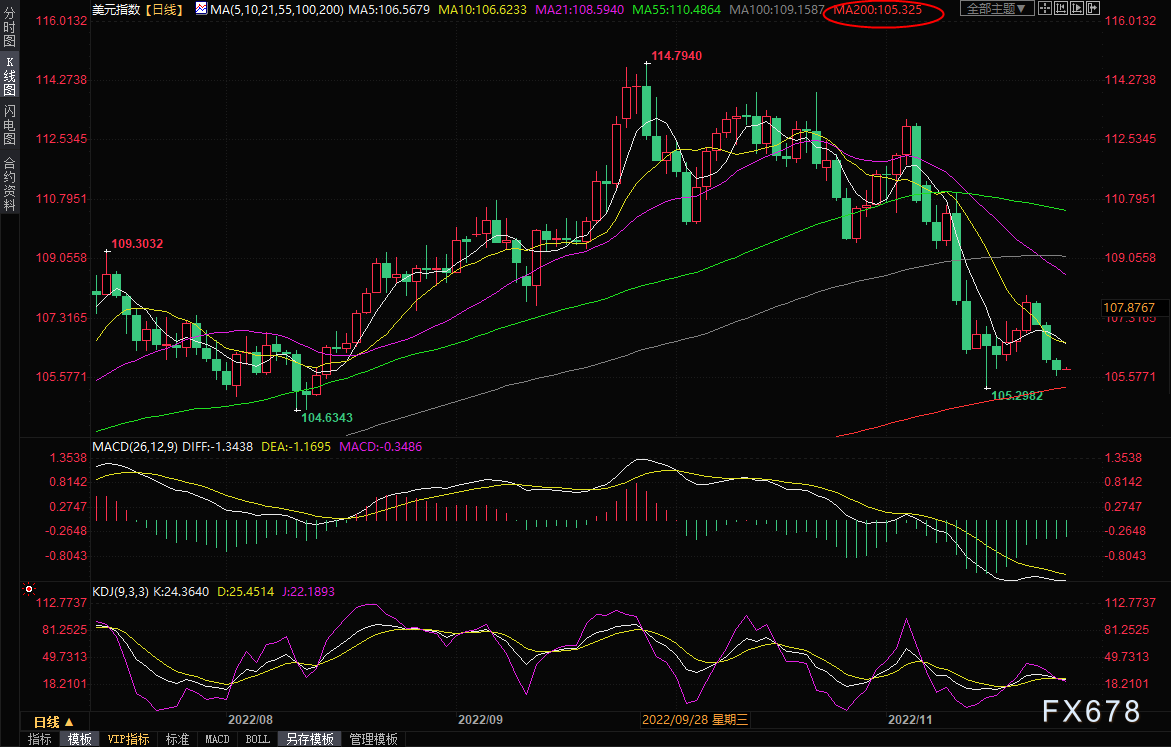Click the crosshair cursor icon at top right
This screenshot has height=747, width=1171.
pyautogui.click(x=1045, y=9)
